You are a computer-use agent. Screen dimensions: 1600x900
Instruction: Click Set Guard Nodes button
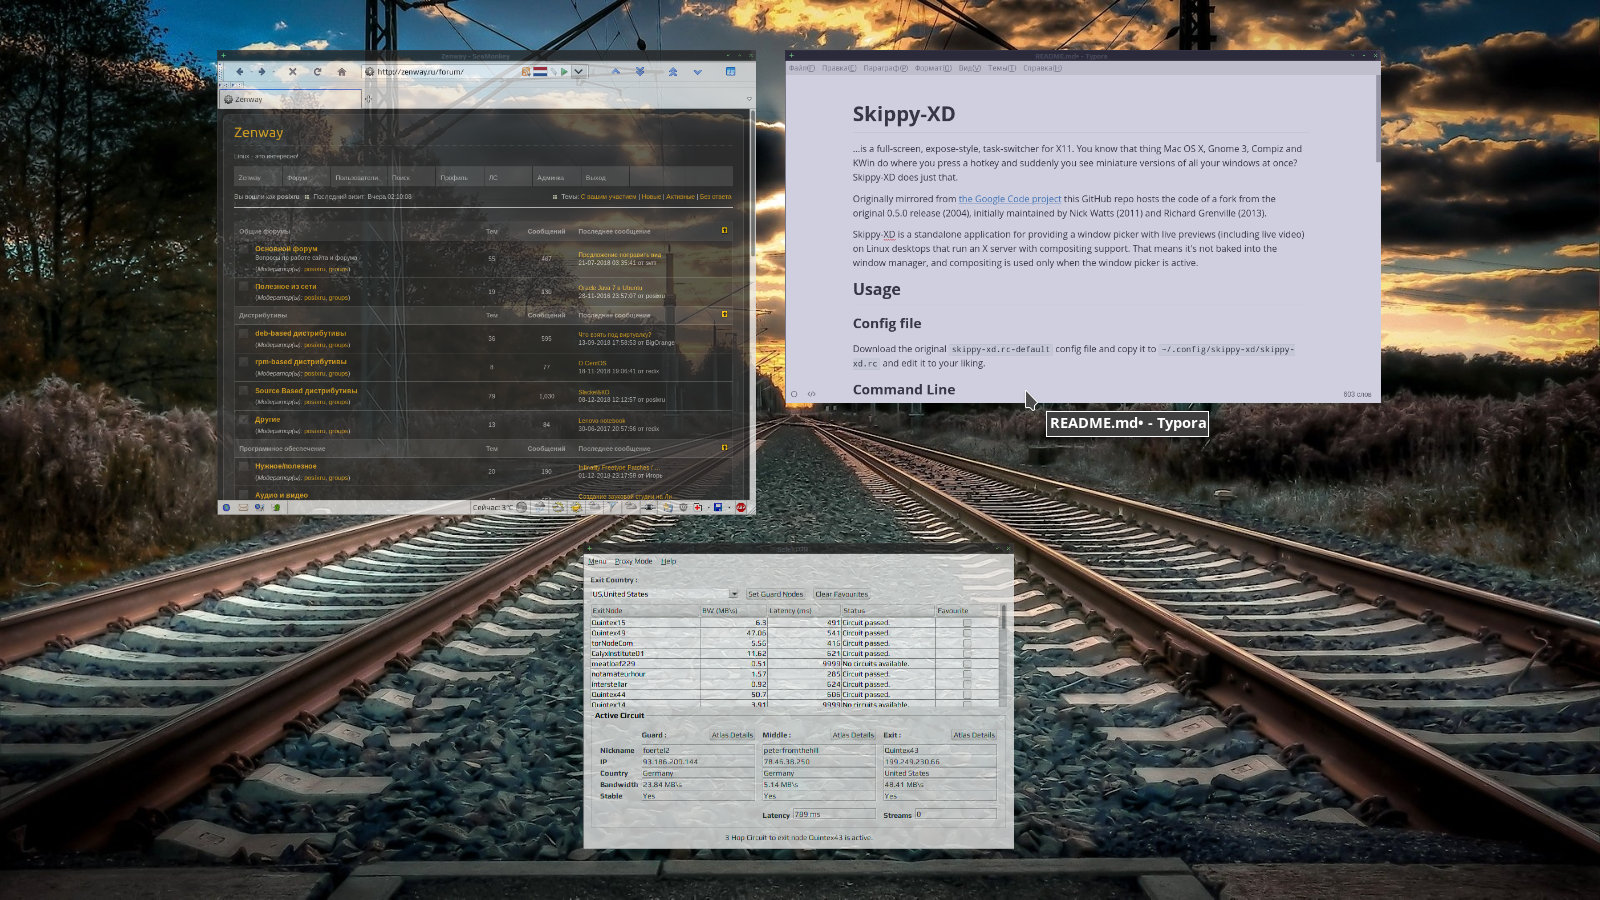tap(775, 594)
